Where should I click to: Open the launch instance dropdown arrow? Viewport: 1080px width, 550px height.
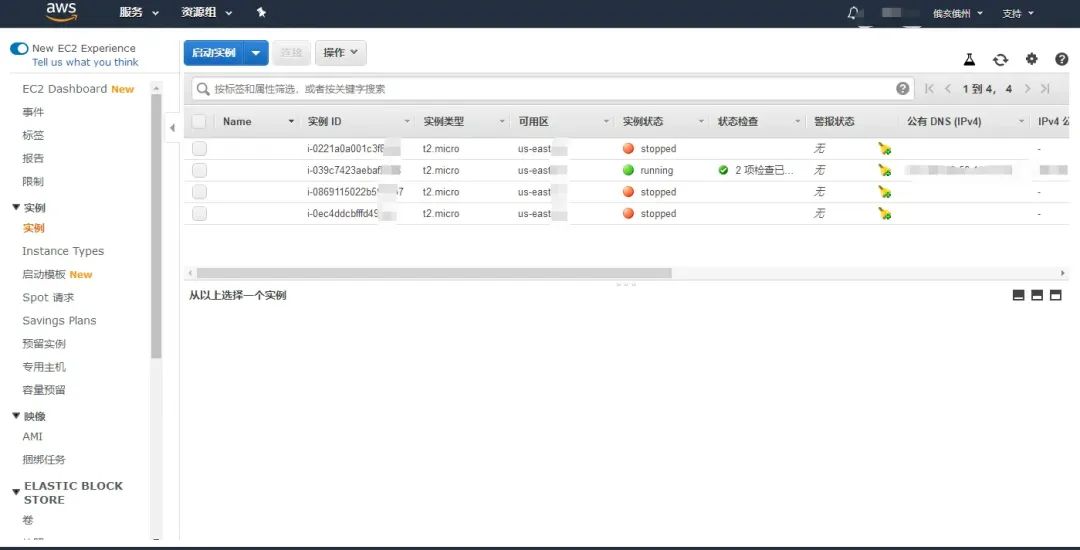point(256,53)
